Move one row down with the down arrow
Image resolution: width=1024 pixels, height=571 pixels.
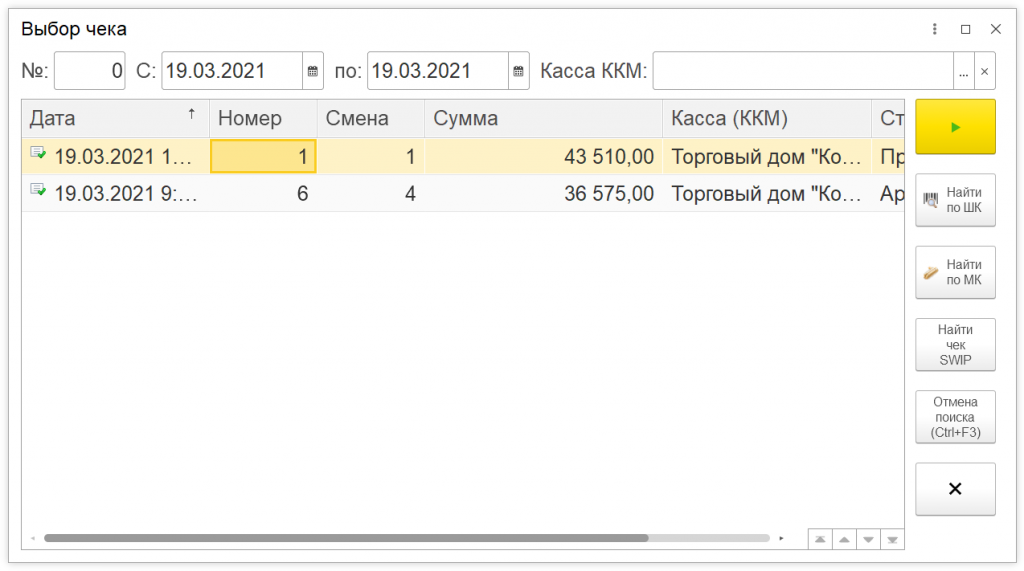(x=868, y=539)
